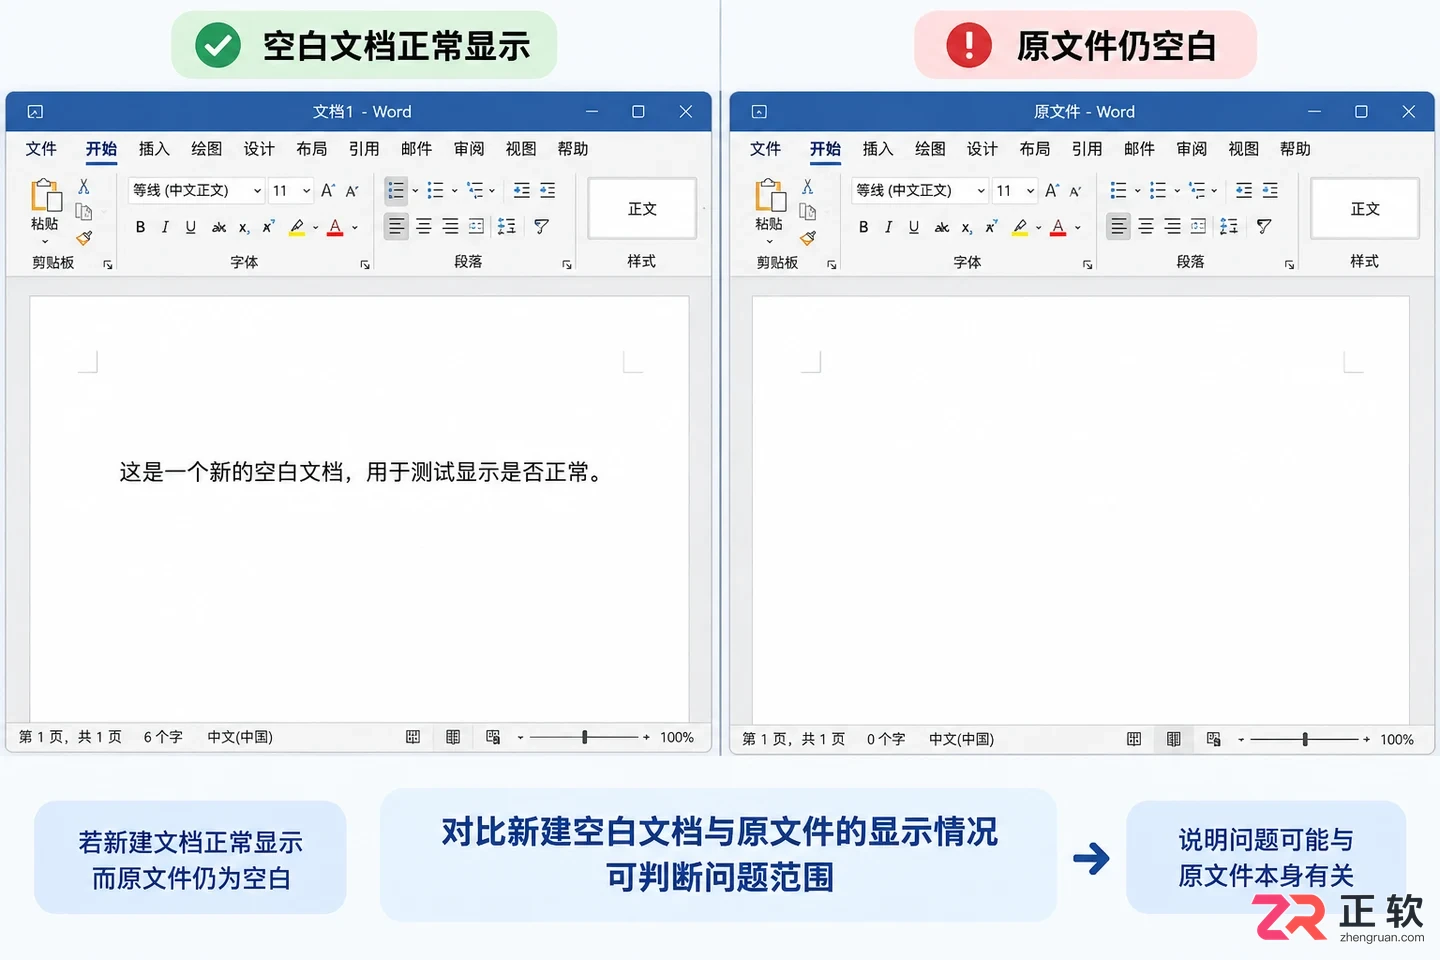Center-align the paragraph in 文档1 window

(424, 227)
